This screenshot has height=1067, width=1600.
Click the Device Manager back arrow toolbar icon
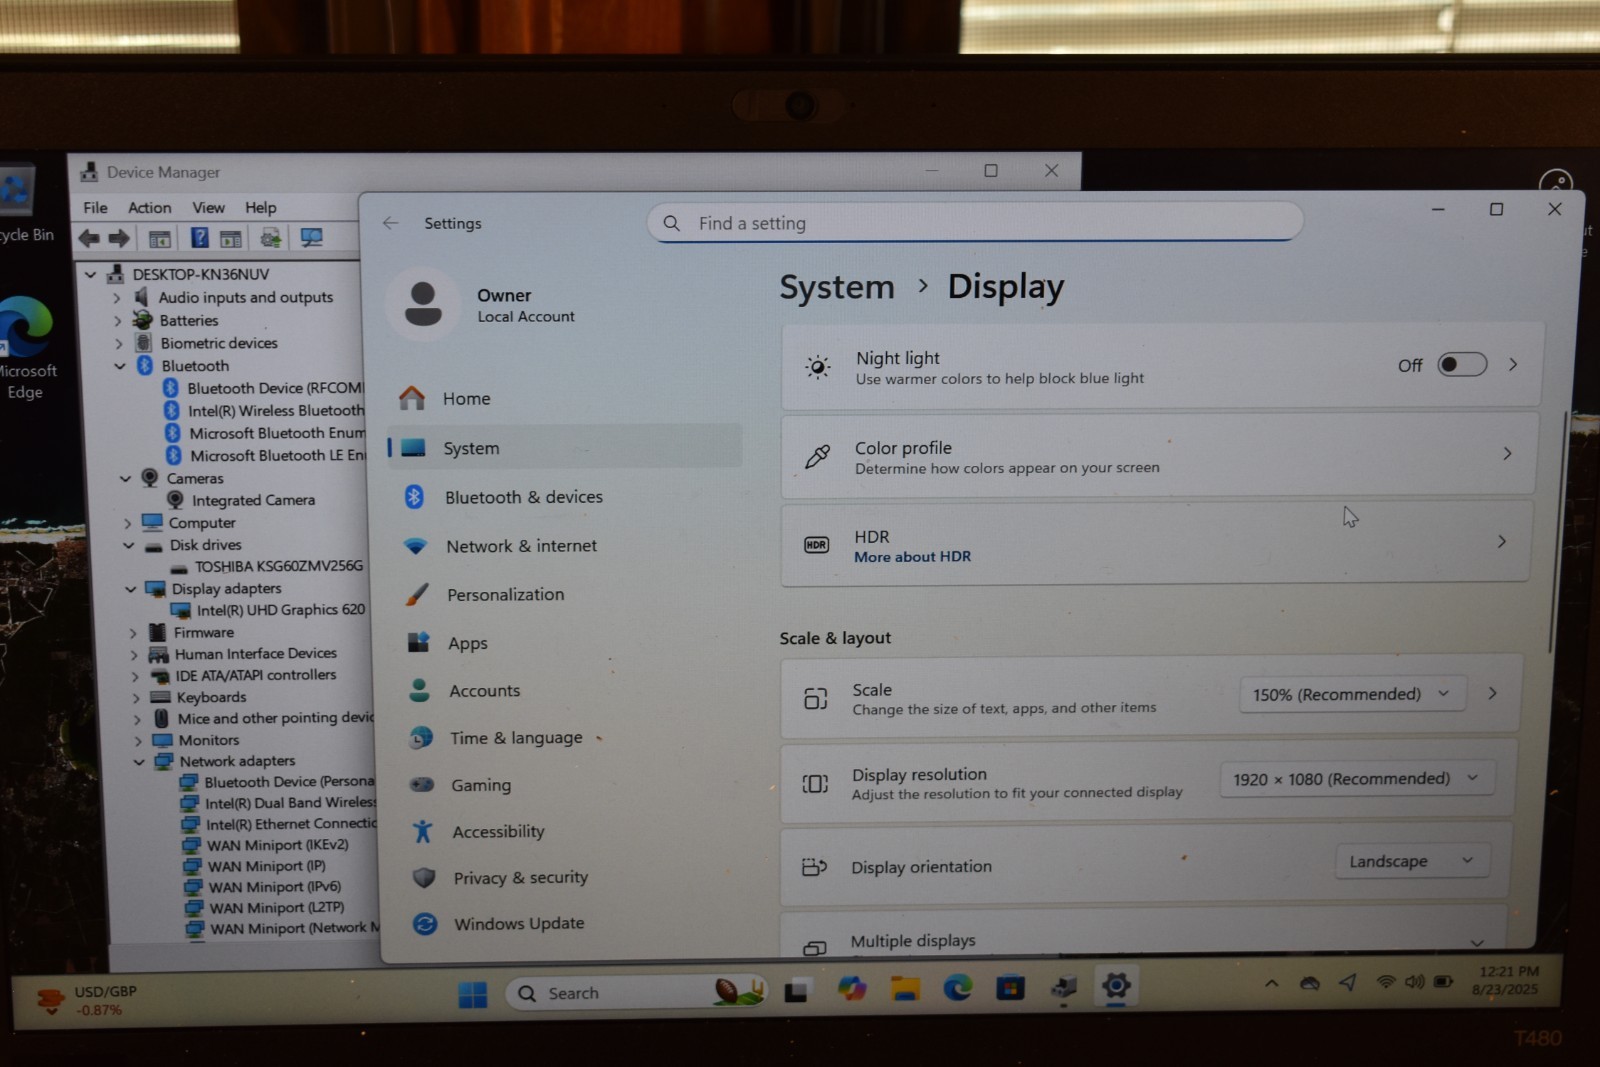tap(89, 238)
